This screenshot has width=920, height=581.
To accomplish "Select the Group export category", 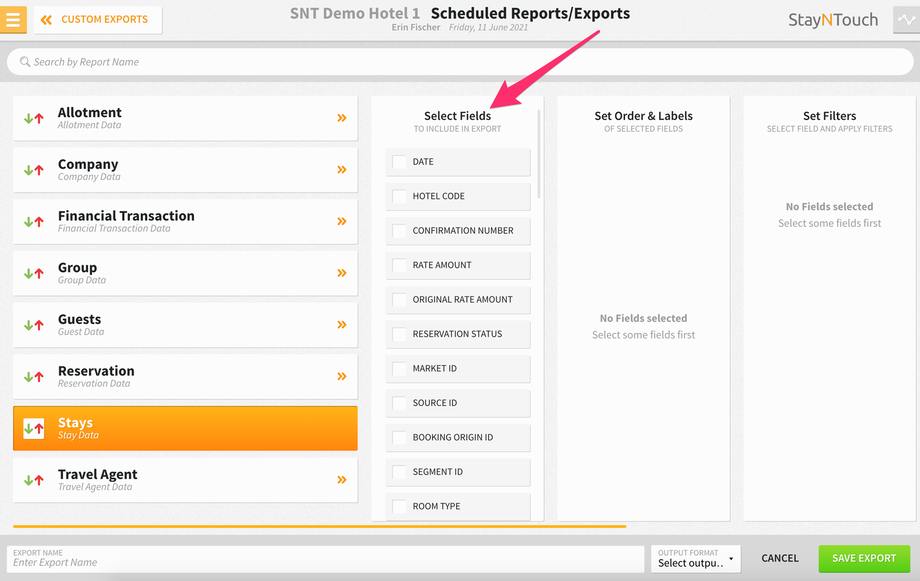I will coord(185,273).
